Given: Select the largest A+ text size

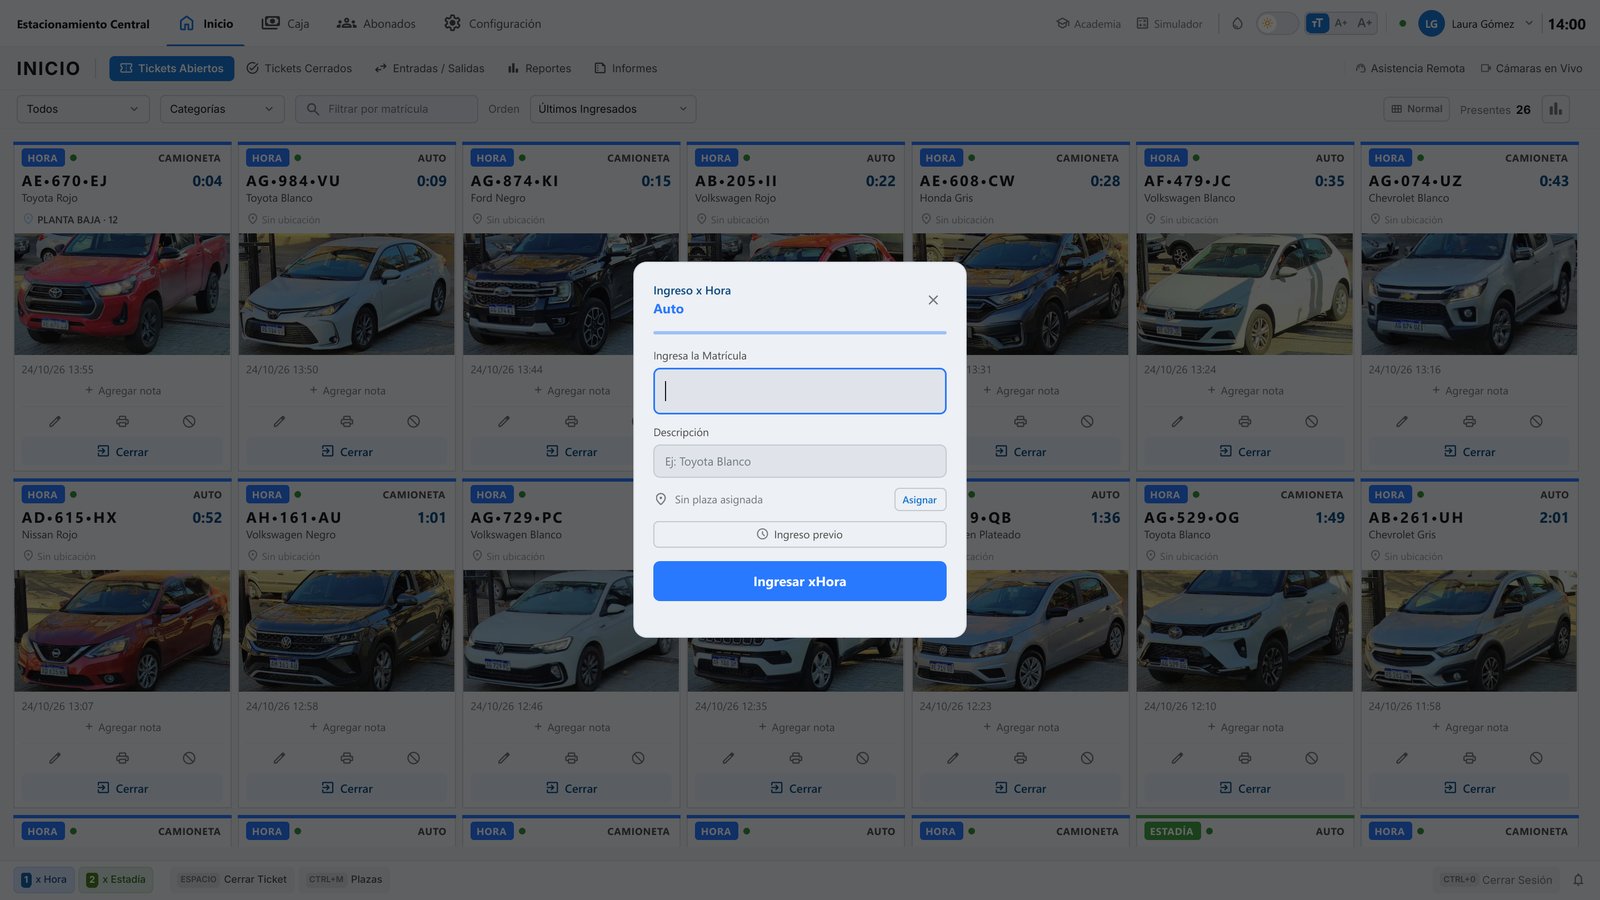Looking at the screenshot, I should (x=1365, y=23).
